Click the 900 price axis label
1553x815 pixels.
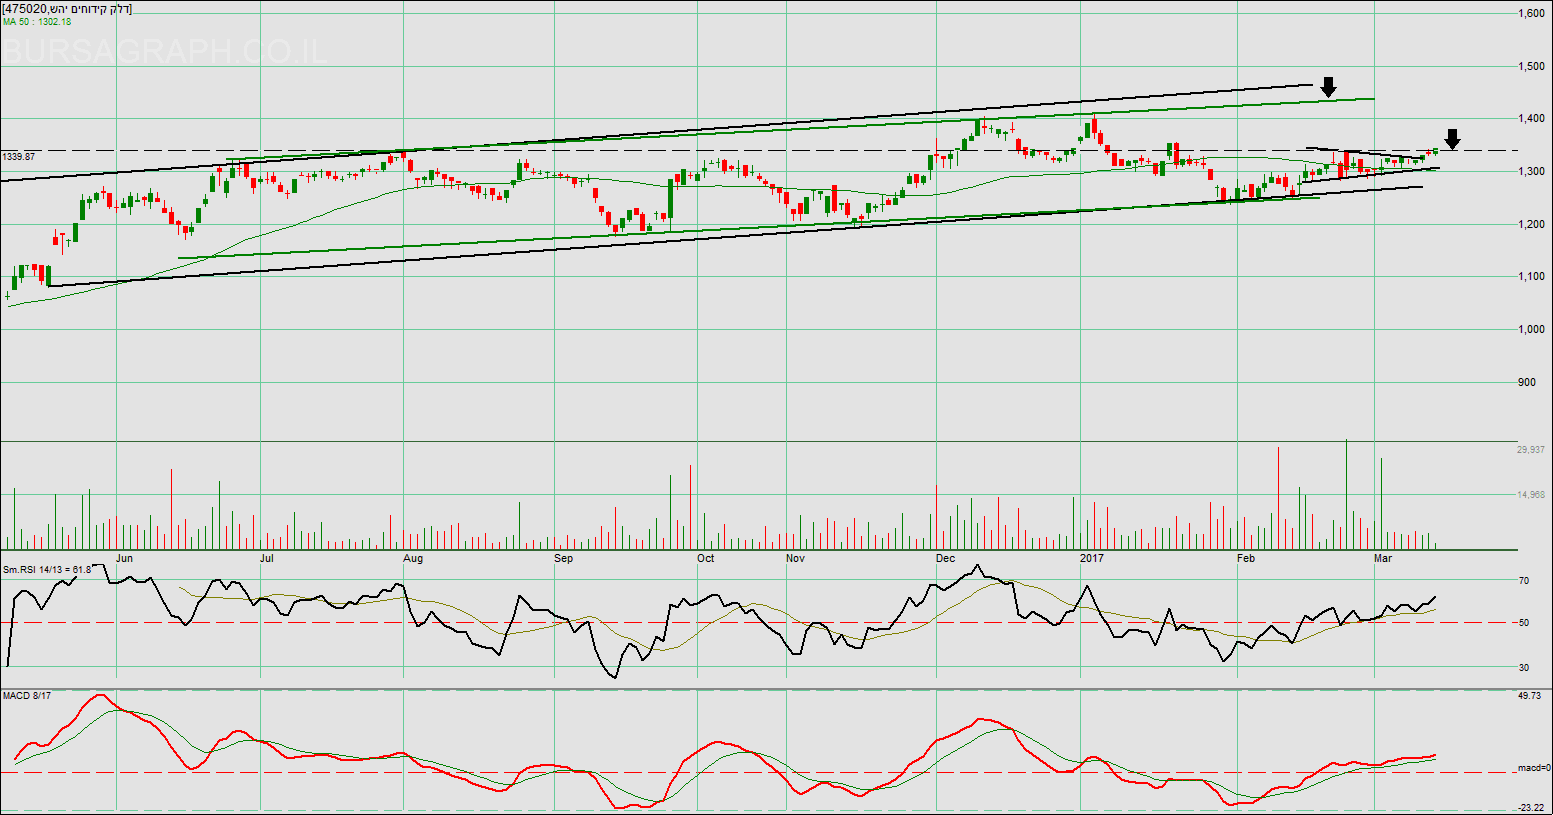click(x=1526, y=382)
